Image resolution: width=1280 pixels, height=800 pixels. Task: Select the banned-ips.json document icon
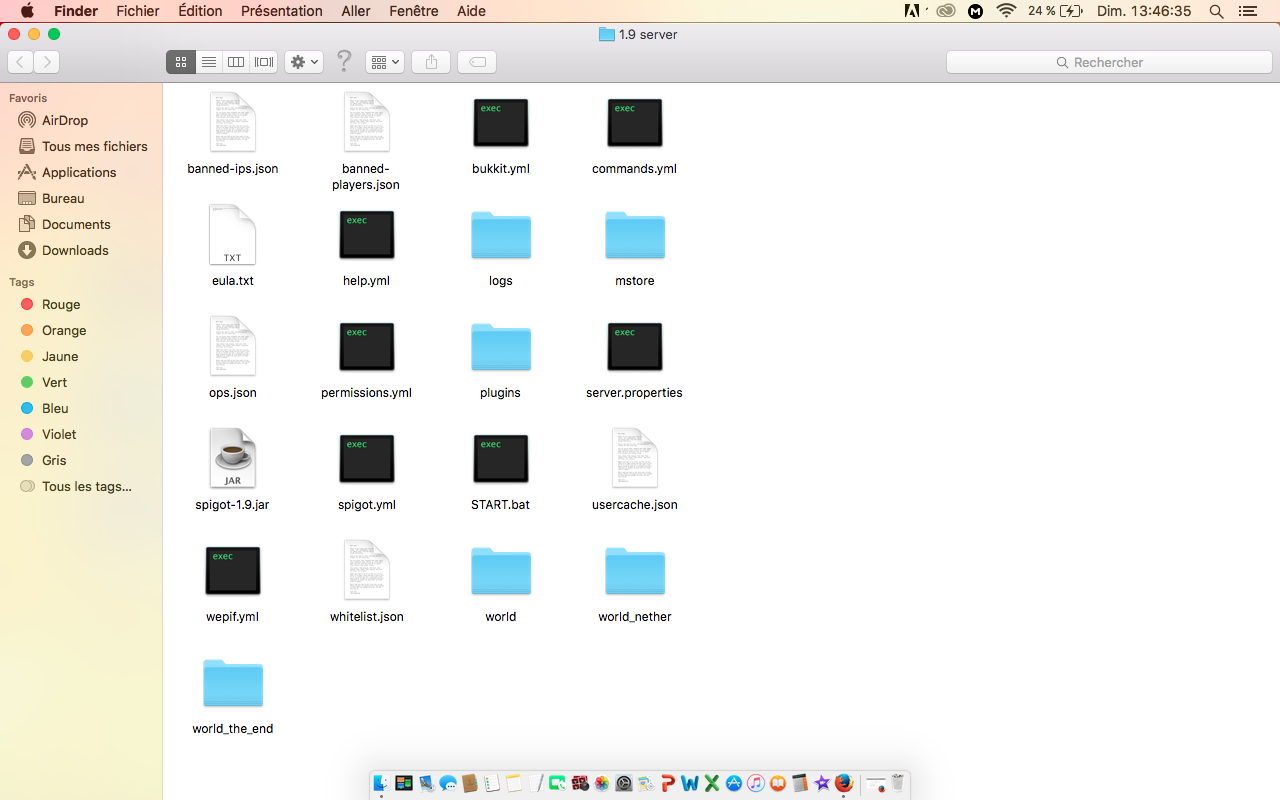click(x=233, y=123)
